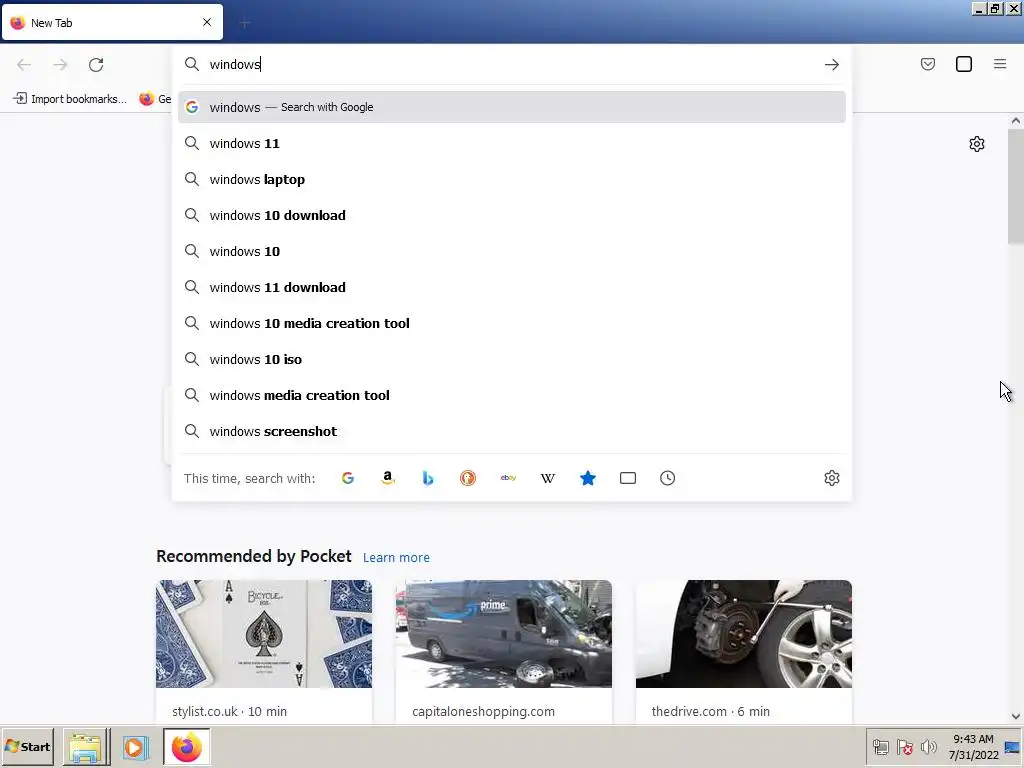Open the Save to Pocket button
The width and height of the screenshot is (1024, 768).
click(x=927, y=64)
